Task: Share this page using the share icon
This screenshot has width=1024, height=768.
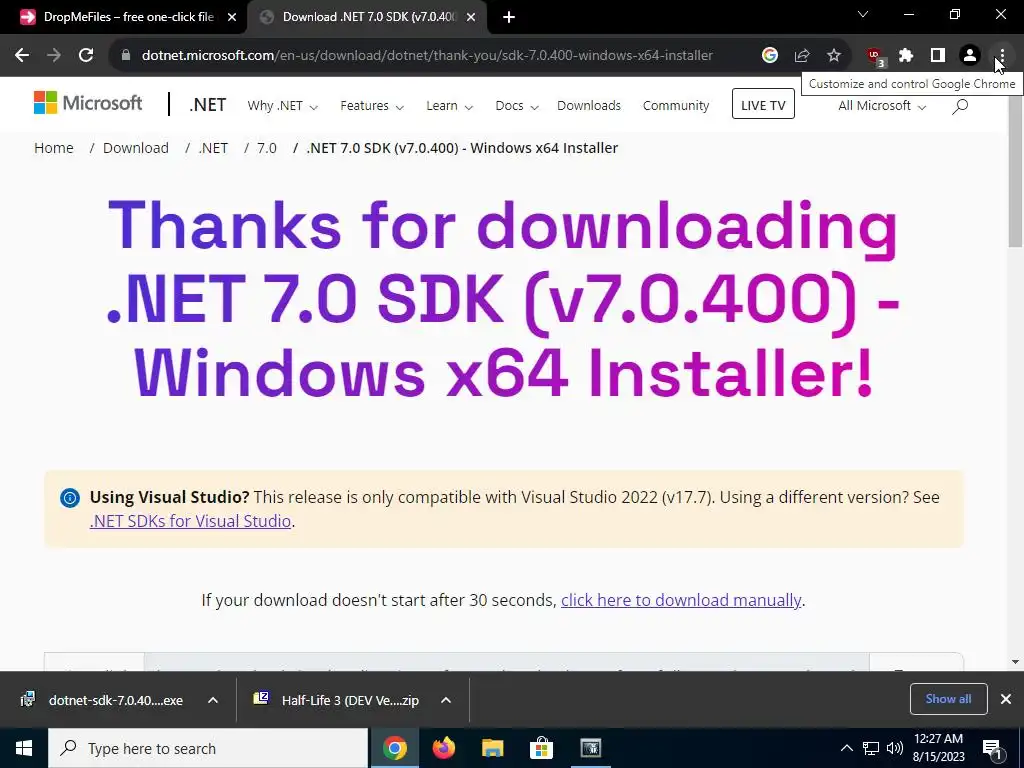Action: (x=802, y=56)
